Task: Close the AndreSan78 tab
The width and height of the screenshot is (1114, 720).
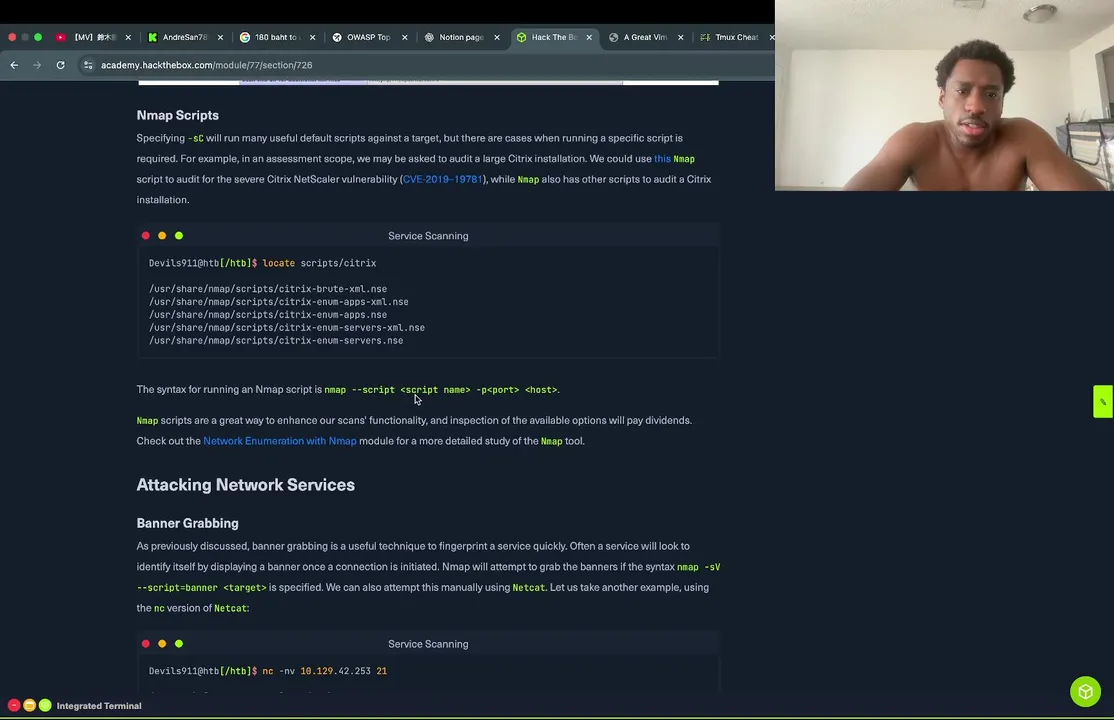Action: 220,37
